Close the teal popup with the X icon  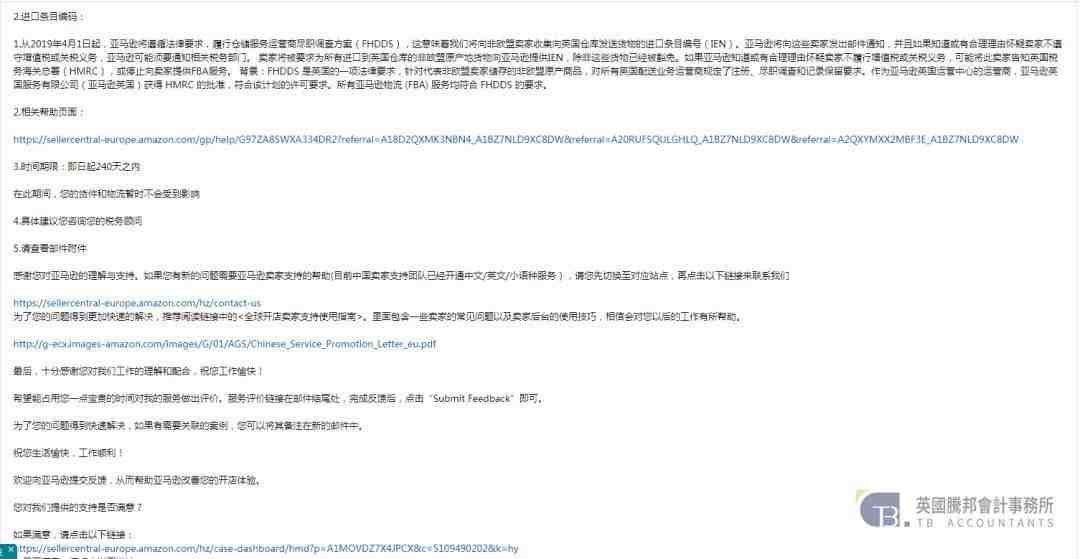pos(10,550)
